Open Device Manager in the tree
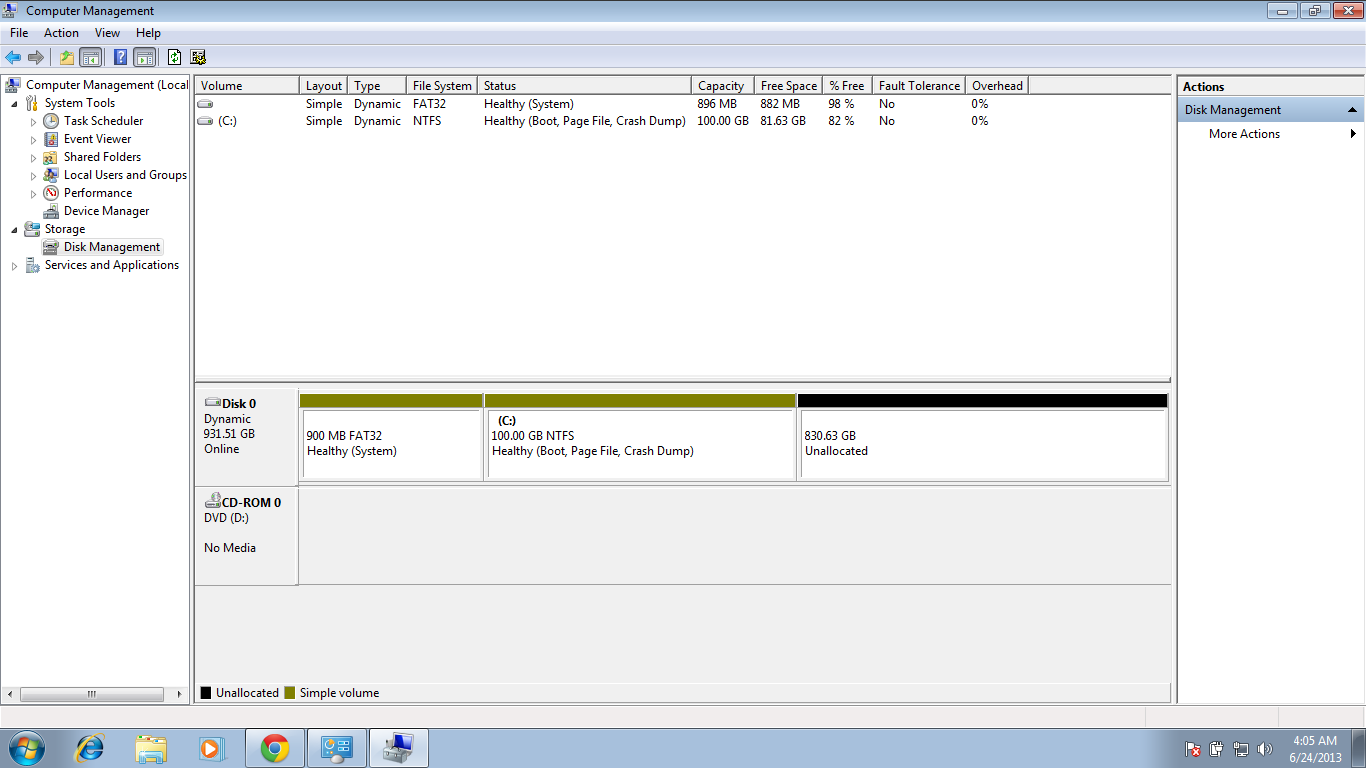Viewport: 1366px width, 768px height. click(106, 211)
